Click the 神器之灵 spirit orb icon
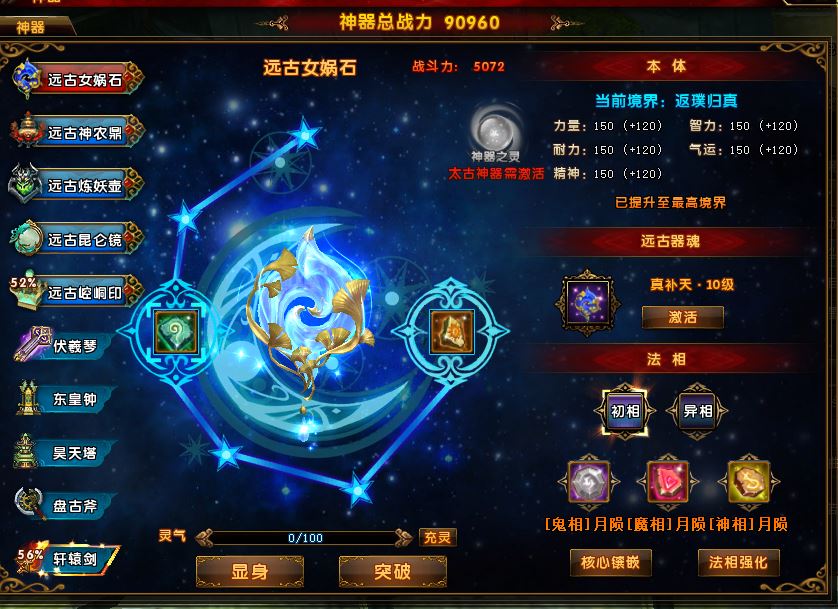Image resolution: width=838 pixels, height=609 pixels. [x=495, y=130]
